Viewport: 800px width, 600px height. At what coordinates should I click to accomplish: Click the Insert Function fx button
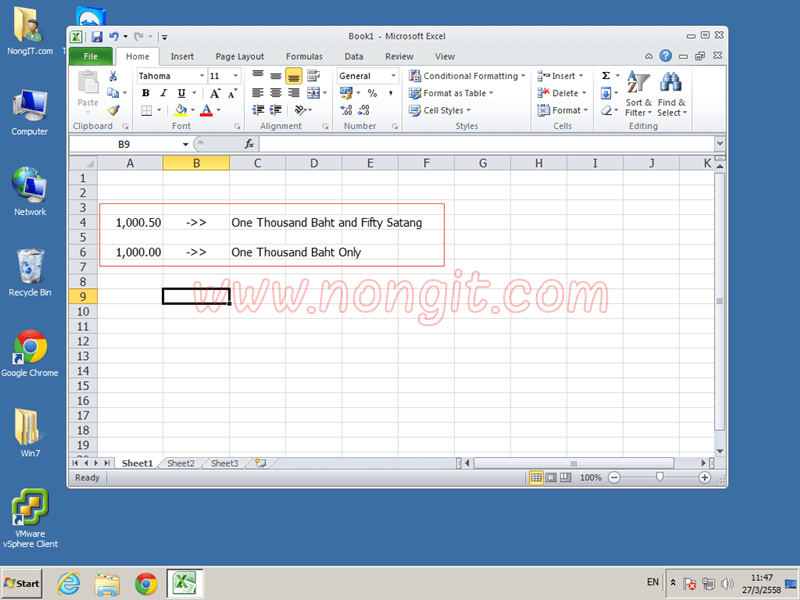point(249,144)
